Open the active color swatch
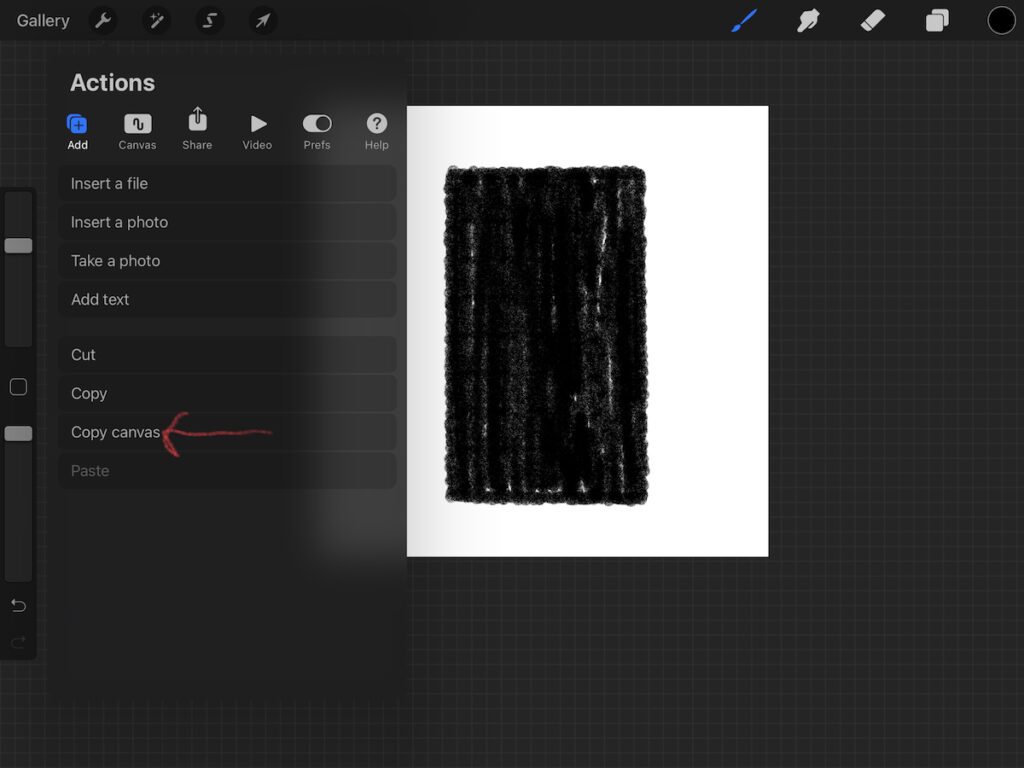Viewport: 1024px width, 768px height. 1001,20
